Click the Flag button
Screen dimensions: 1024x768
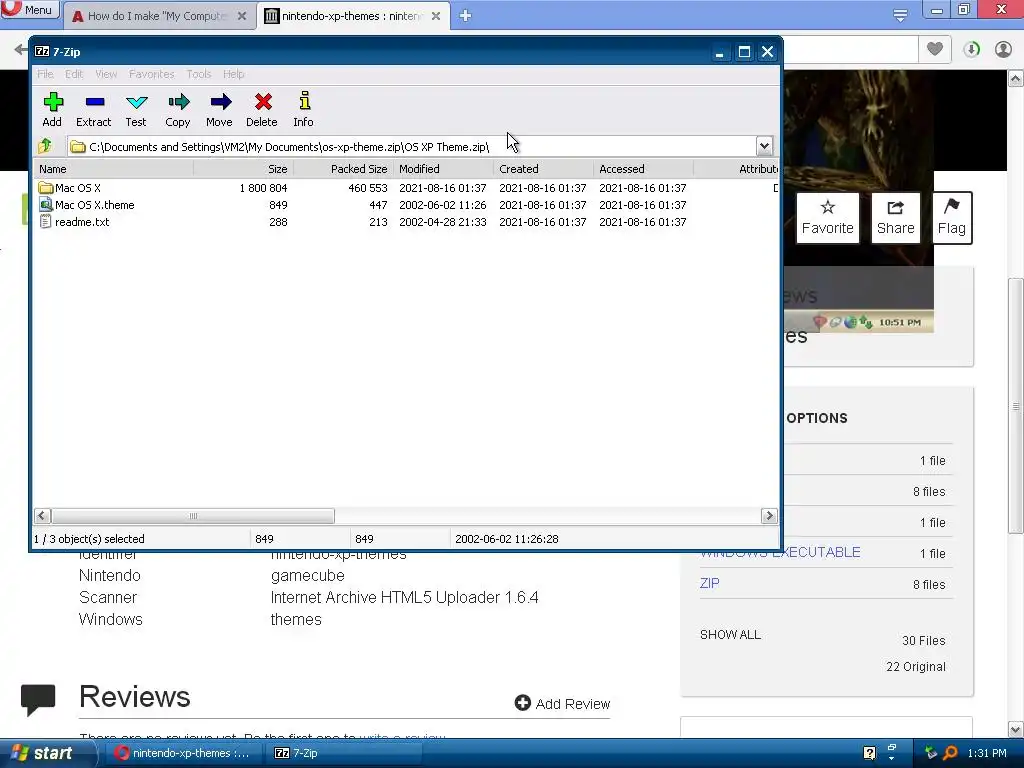[x=952, y=217]
